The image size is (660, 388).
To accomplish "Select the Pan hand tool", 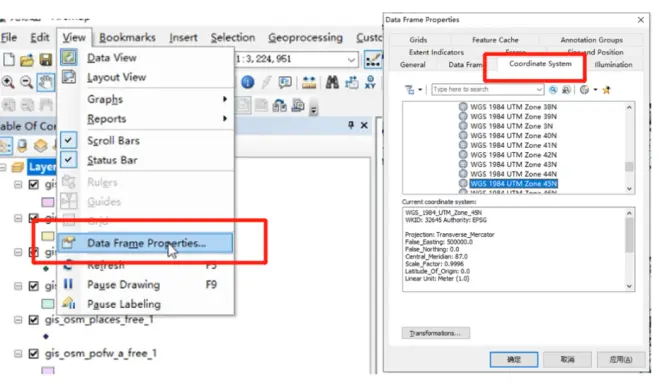I will click(x=45, y=82).
